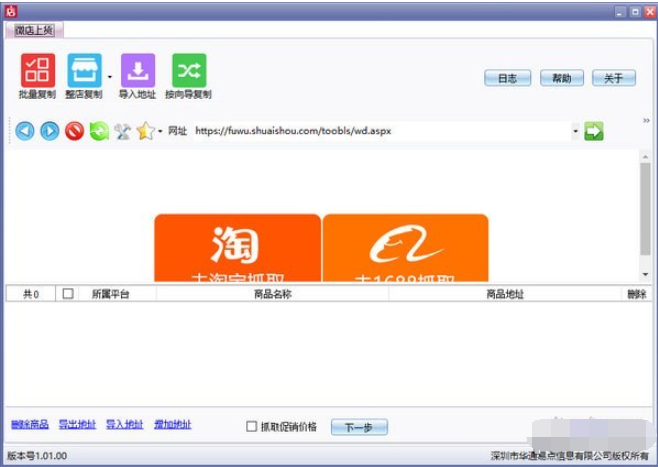Screen dimensions: 658x467
Task: Toggle the select-all checkbox in the table header
Action: 68,294
